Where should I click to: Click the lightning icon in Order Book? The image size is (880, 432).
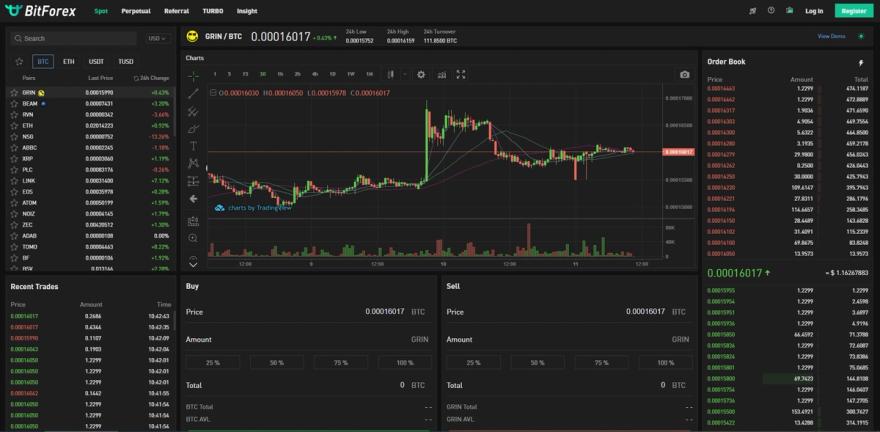(861, 63)
